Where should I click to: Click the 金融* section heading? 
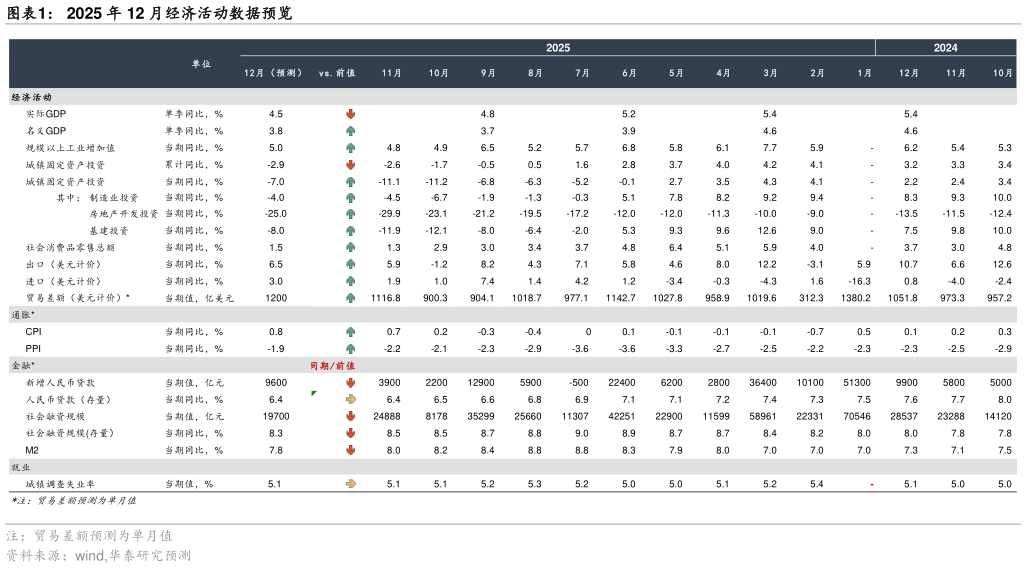coord(23,366)
